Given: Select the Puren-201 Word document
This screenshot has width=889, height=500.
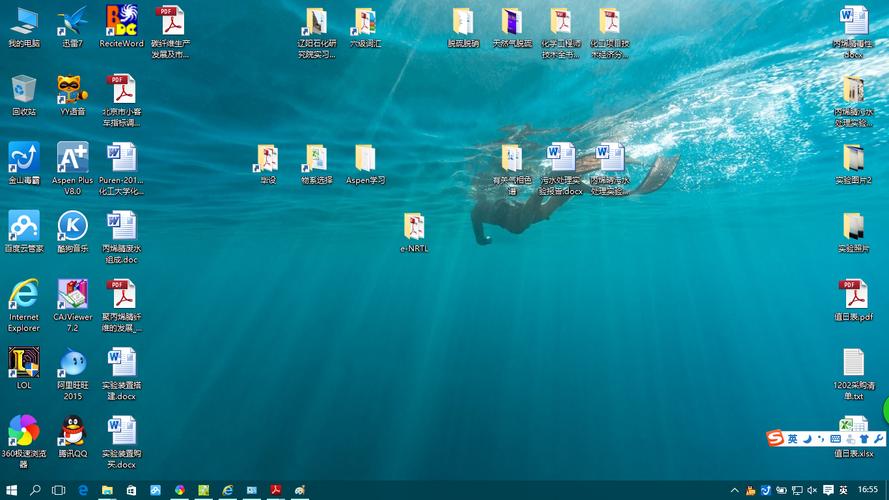Looking at the screenshot, I should tap(121, 168).
